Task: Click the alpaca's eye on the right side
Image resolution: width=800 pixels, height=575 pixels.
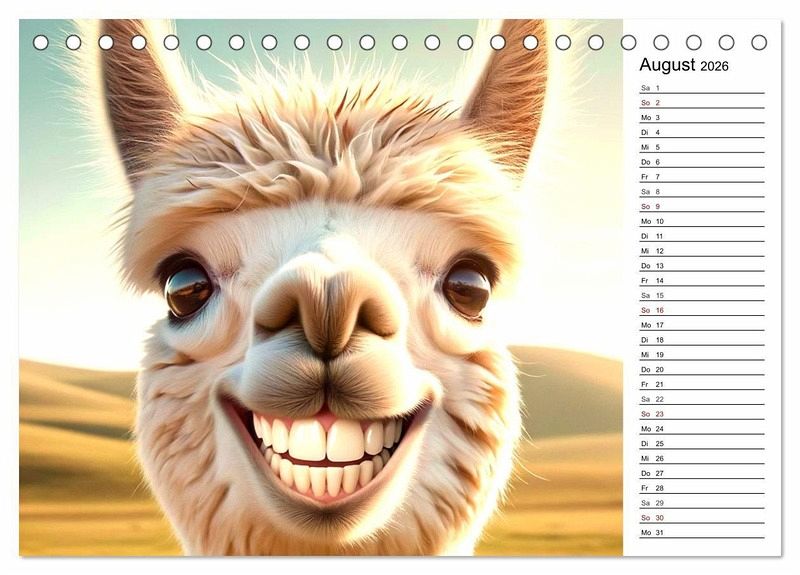Action: (x=466, y=289)
